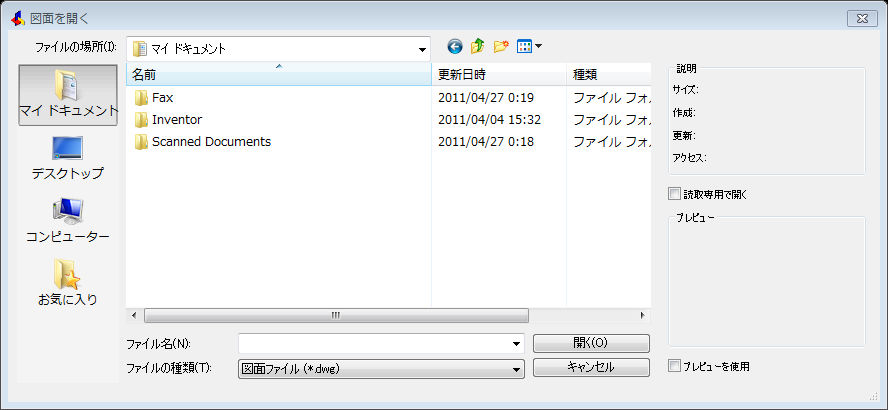Open the view menu icon

click(x=529, y=46)
